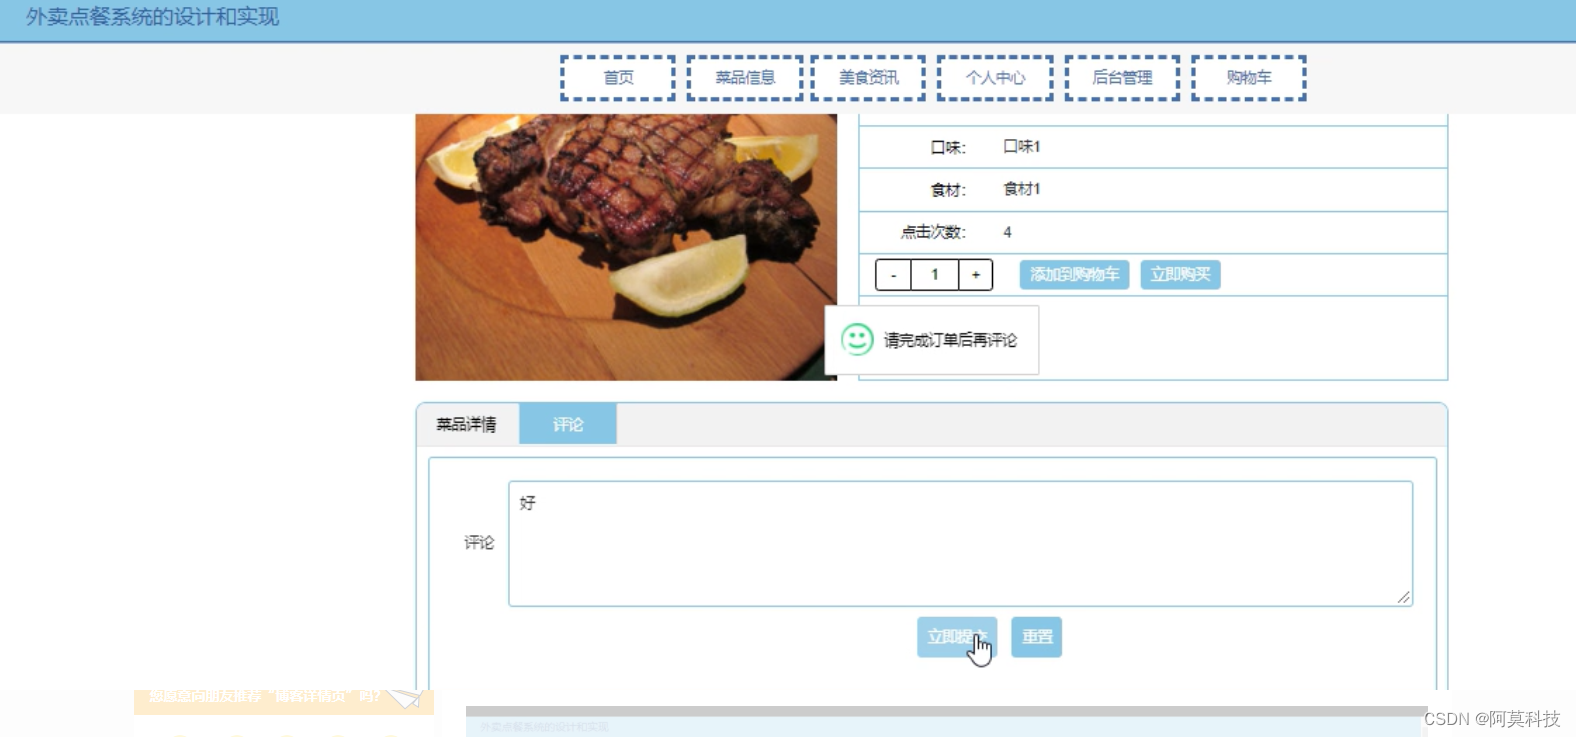Go to 个人中心 page
The image size is (1576, 737).
995,78
